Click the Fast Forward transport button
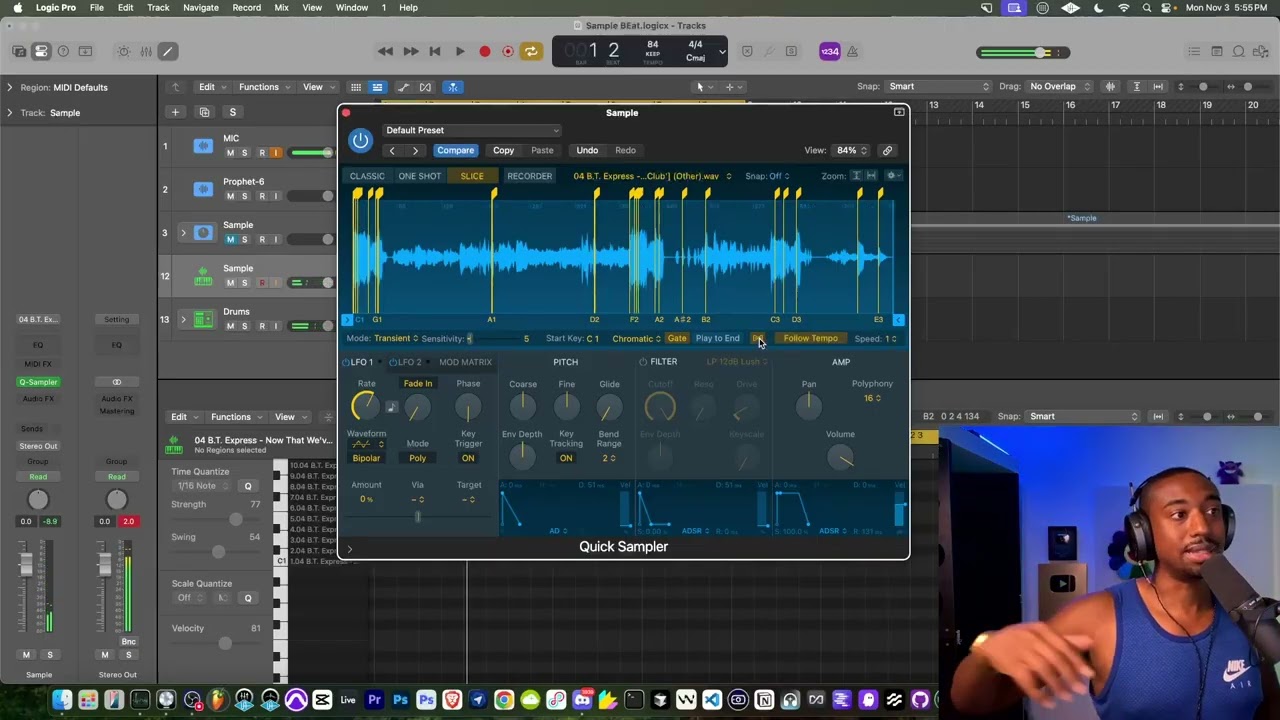 click(x=411, y=52)
